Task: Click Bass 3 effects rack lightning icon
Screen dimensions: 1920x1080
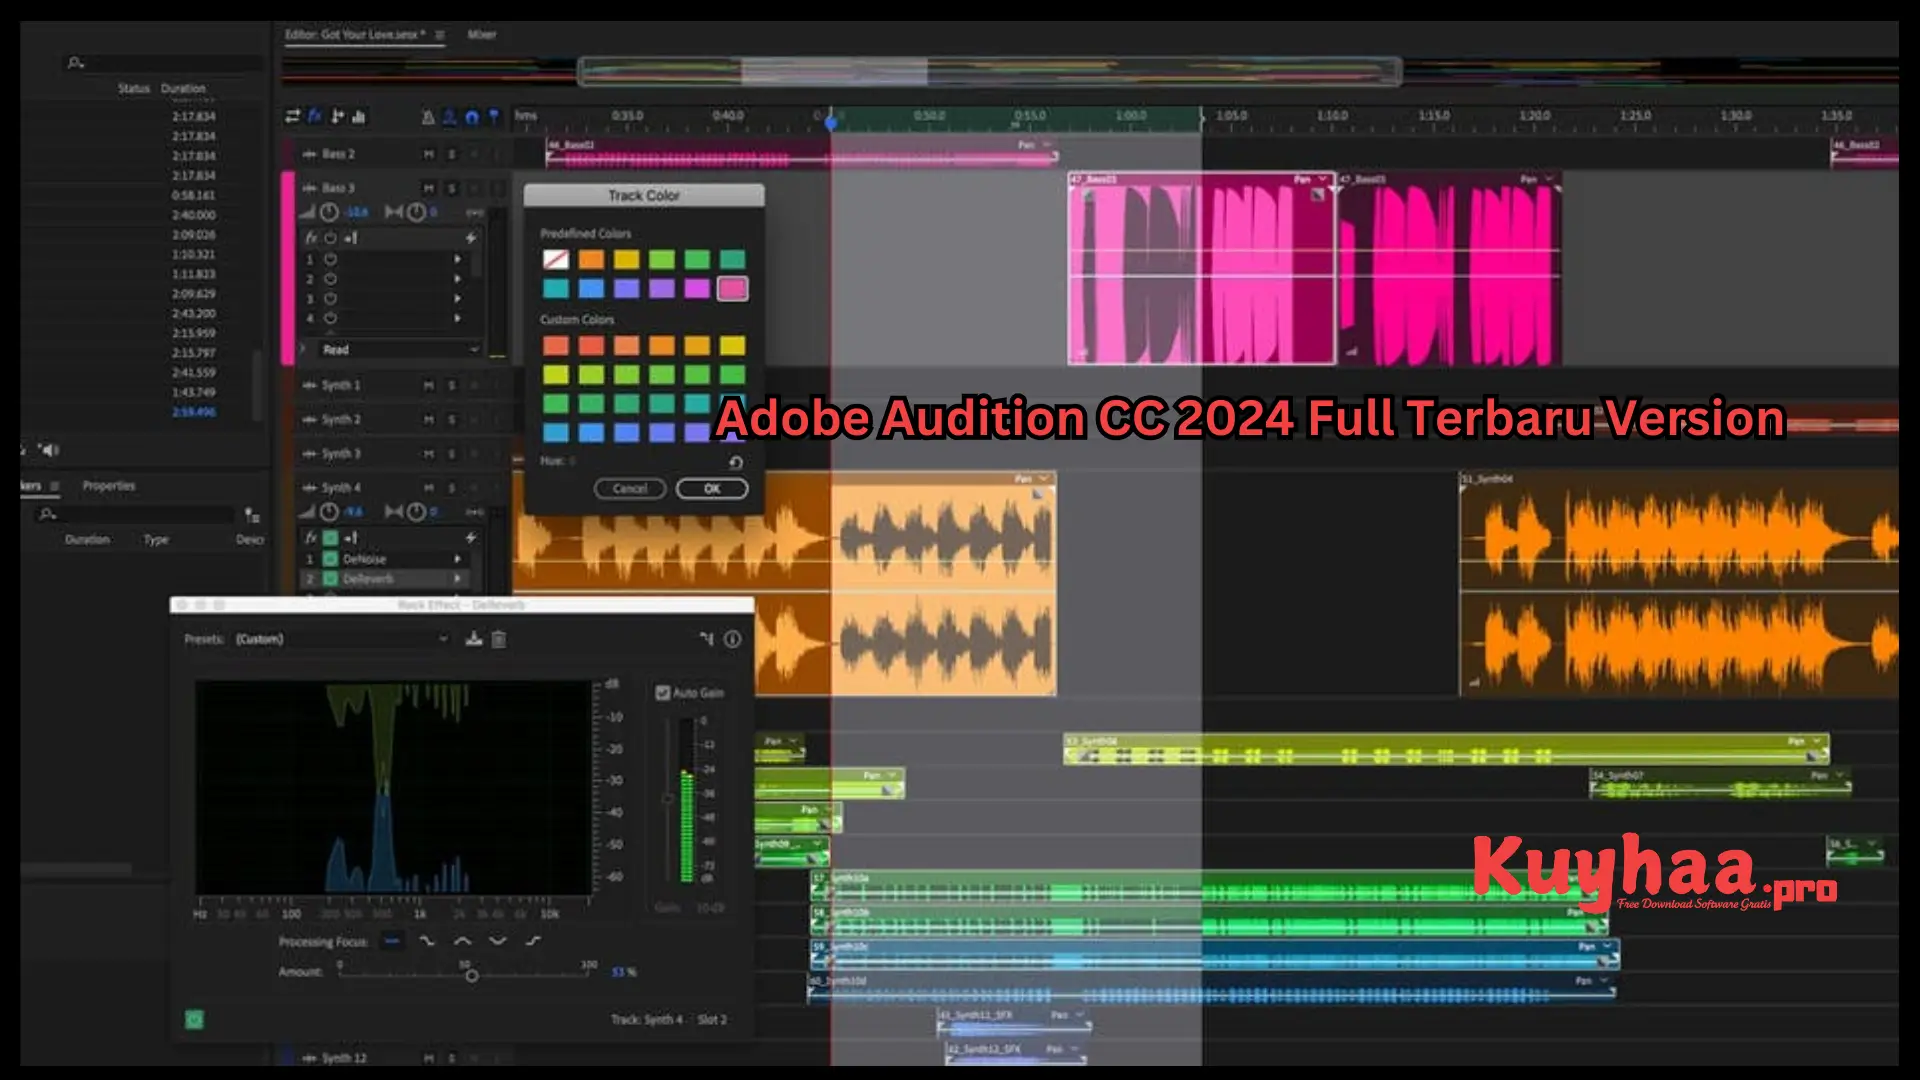Action: click(x=470, y=238)
